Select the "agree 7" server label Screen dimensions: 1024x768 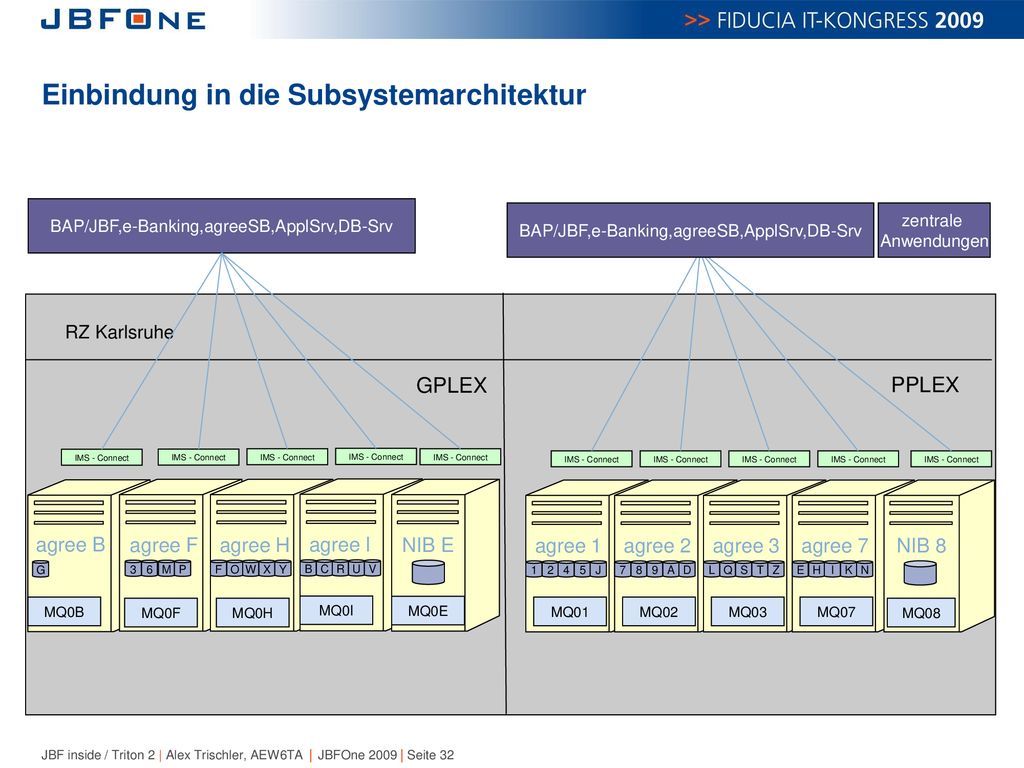pos(835,546)
